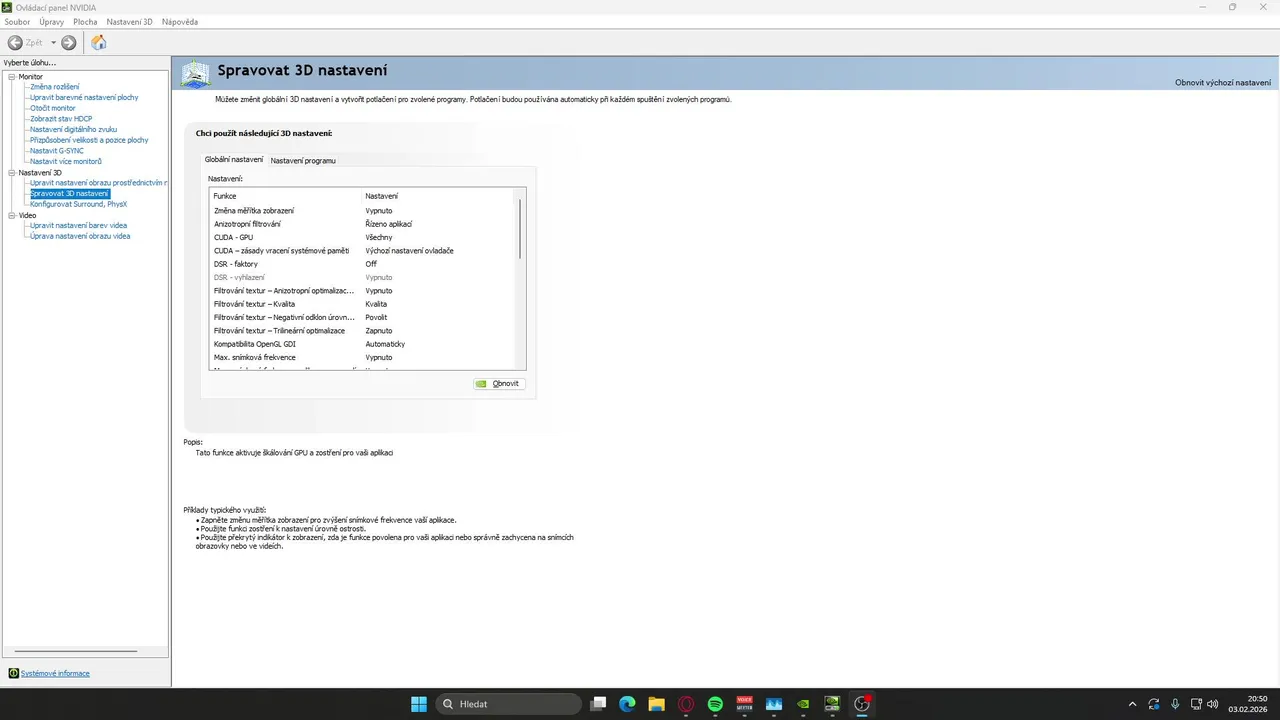Select the DSR - faktory row
Viewport: 1280px width, 720px height.
[x=362, y=264]
